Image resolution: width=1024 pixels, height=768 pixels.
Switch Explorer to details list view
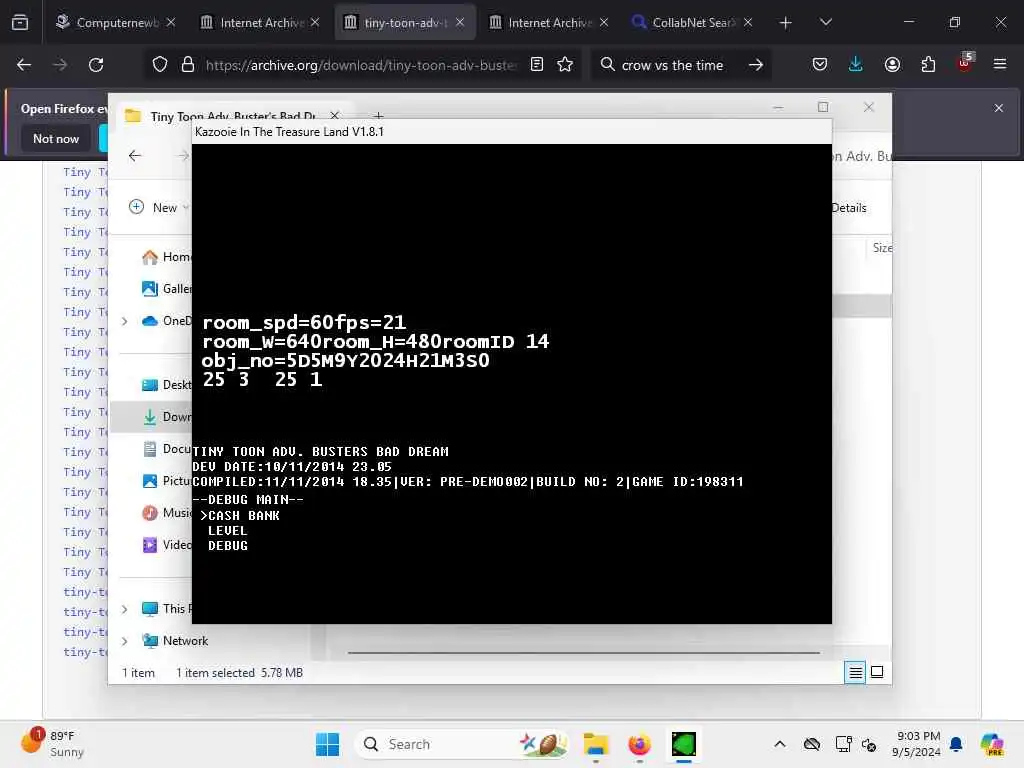(x=855, y=672)
